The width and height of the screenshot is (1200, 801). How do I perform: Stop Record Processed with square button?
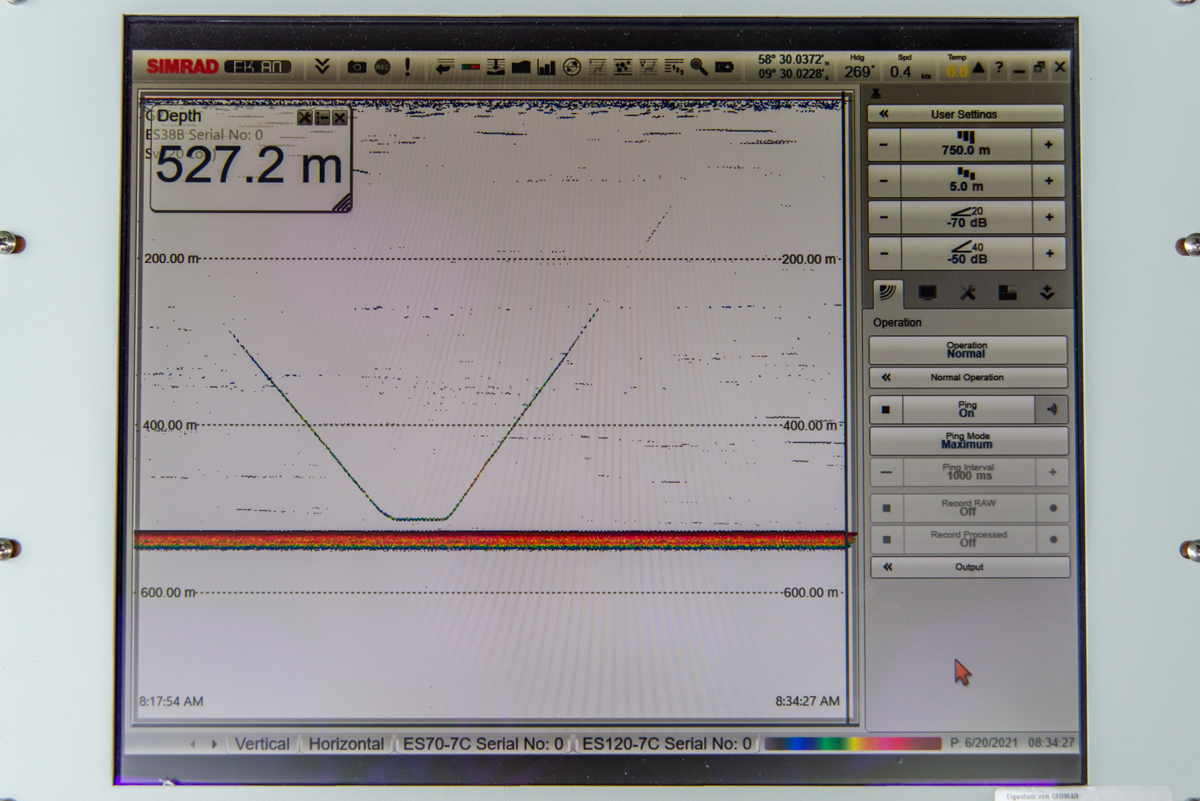(x=886, y=540)
